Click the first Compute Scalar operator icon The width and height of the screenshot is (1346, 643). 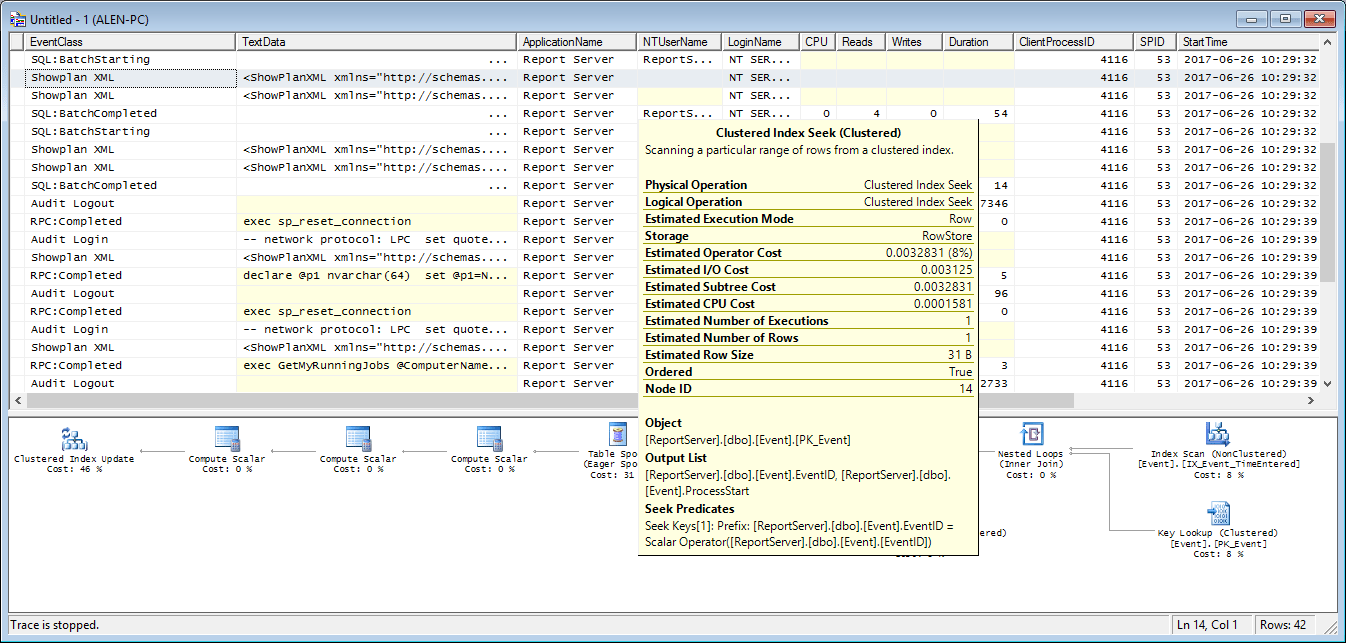(x=225, y=438)
